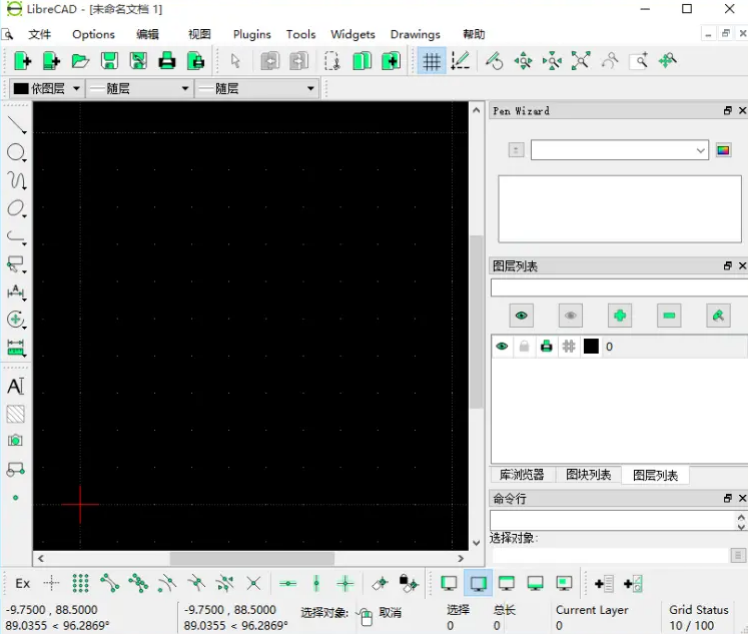This screenshot has width=748, height=634.
Task: Toggle construction layer for layer 0
Action: [569, 346]
